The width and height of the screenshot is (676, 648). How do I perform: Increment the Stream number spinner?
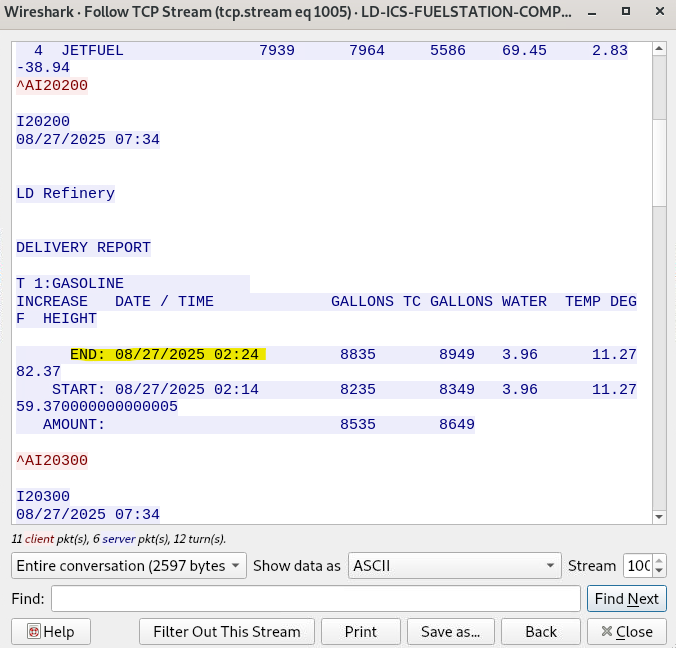658,561
